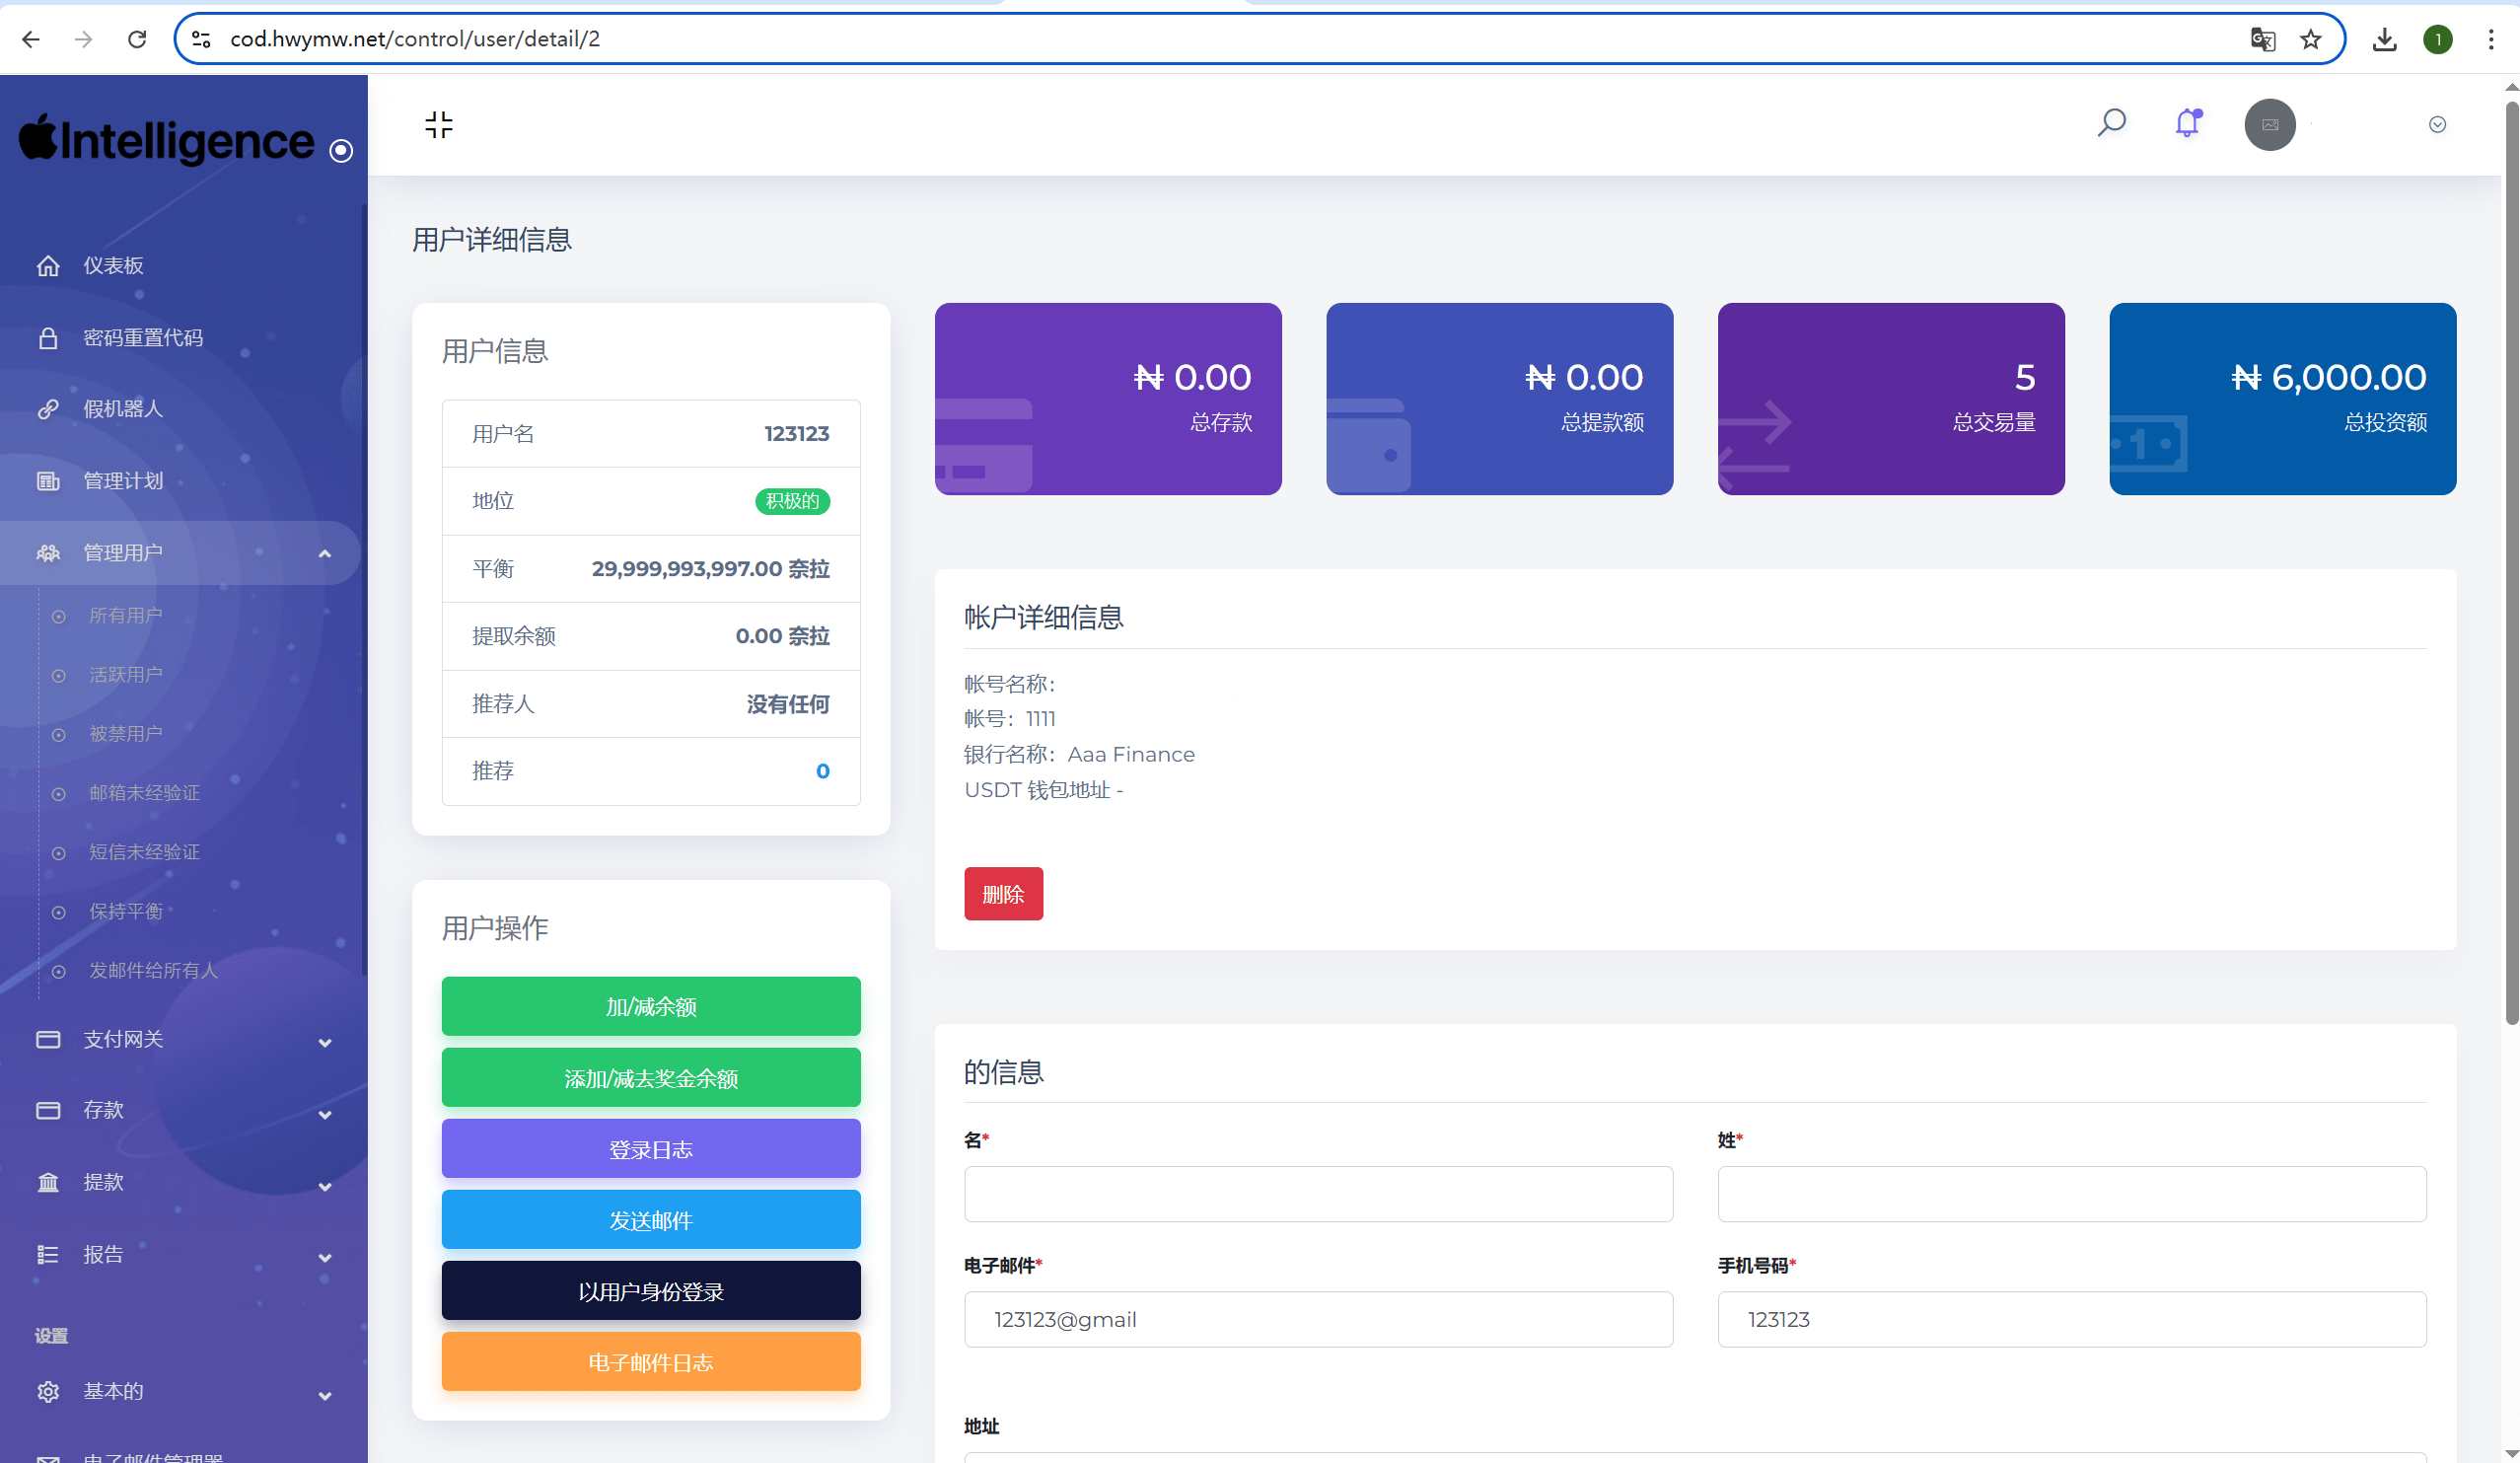2520x1463 pixels.
Task: Select the 管理计划 sidebar icon
Action: point(49,480)
